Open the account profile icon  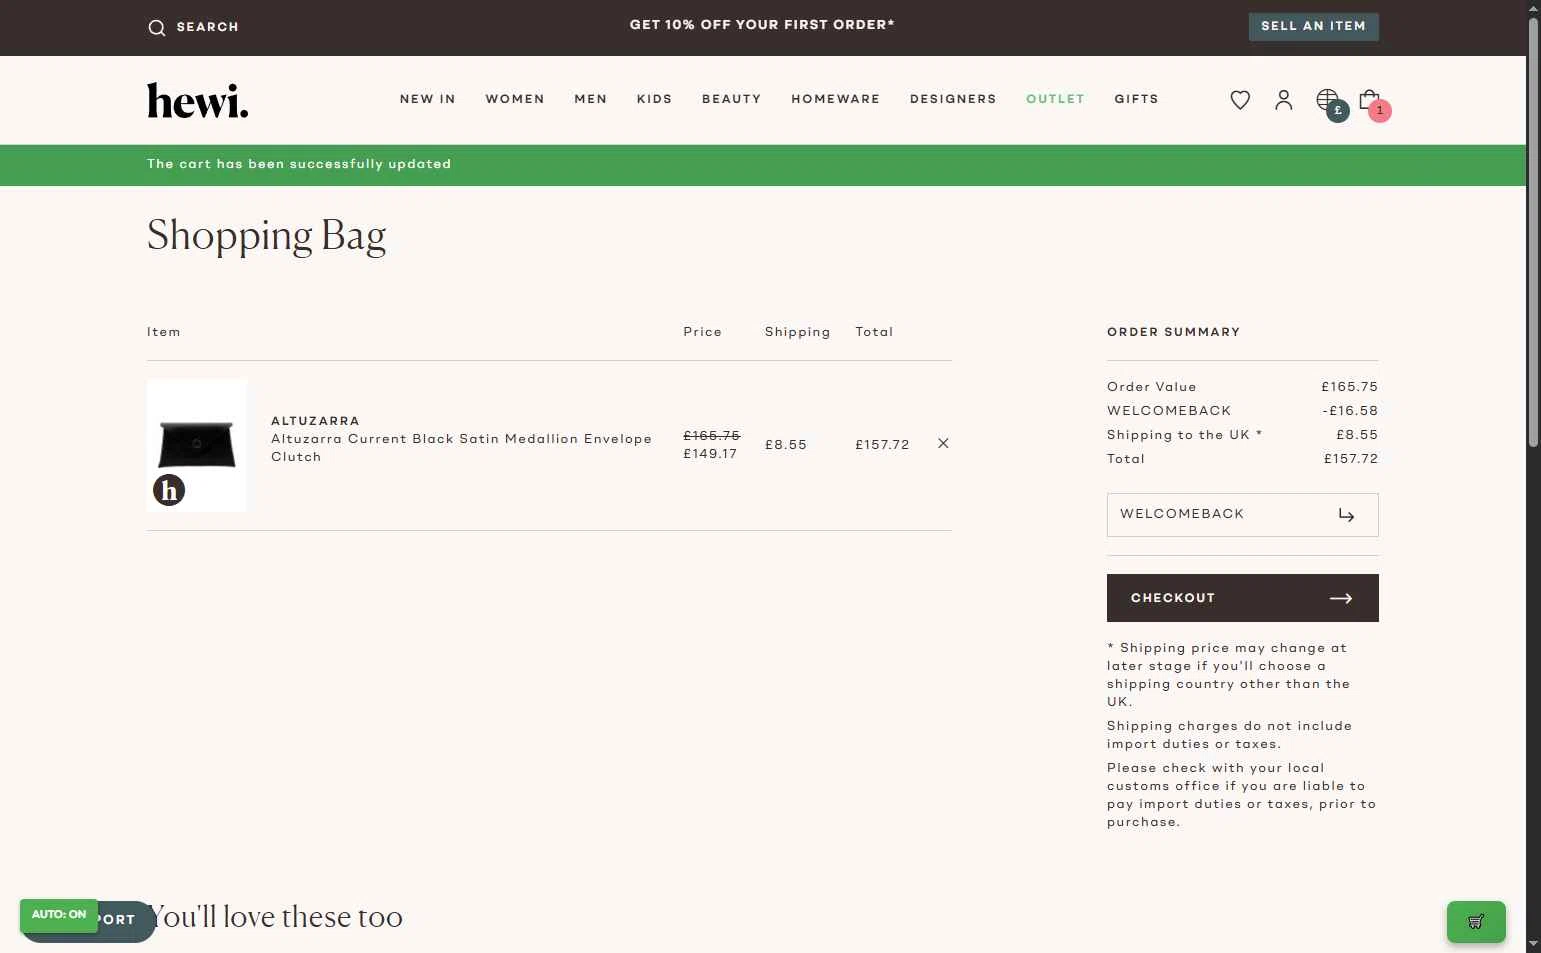coord(1284,100)
